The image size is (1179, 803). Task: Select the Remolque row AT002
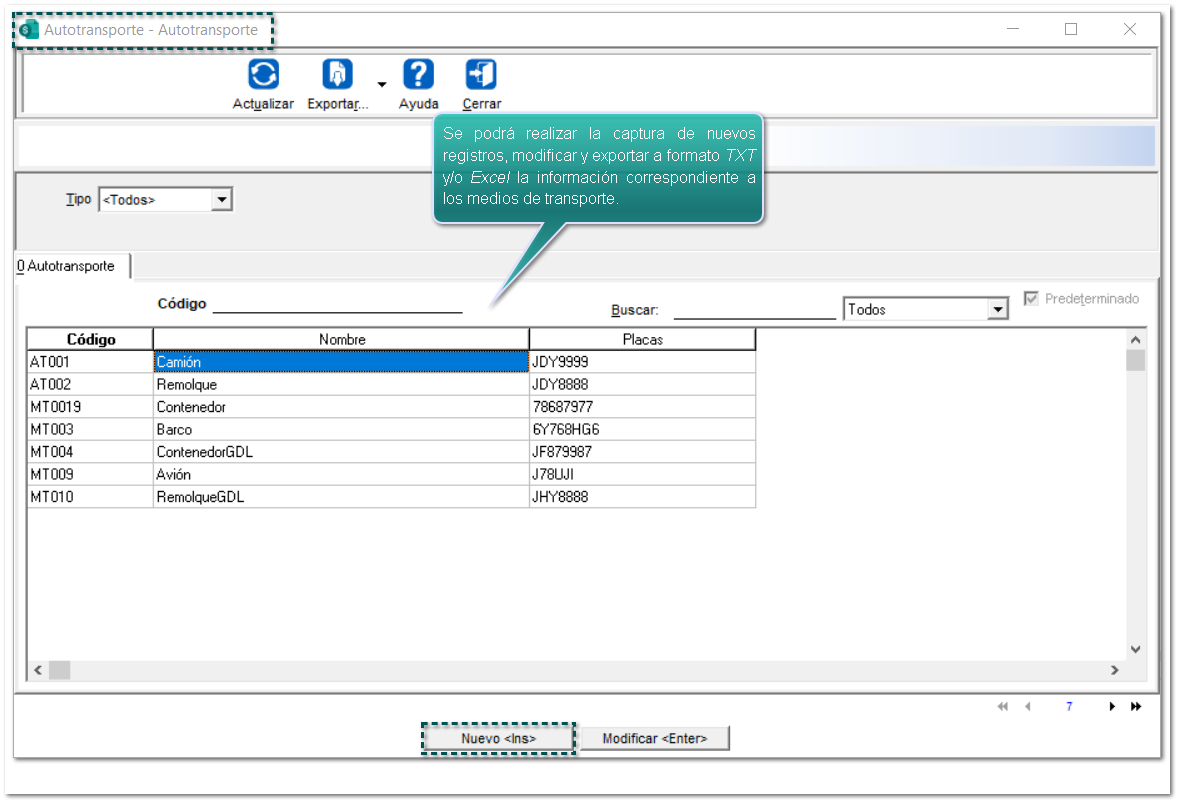(x=186, y=385)
